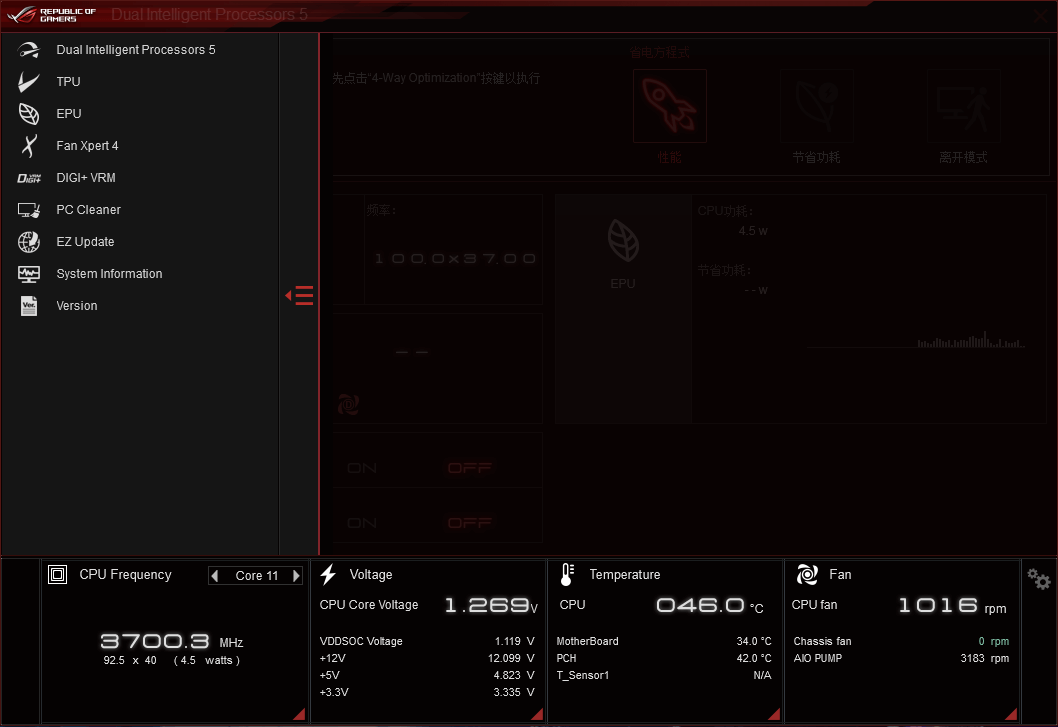1058x727 pixels.
Task: Switch the upper ON/OFF toggle to OFF
Action: pos(470,468)
